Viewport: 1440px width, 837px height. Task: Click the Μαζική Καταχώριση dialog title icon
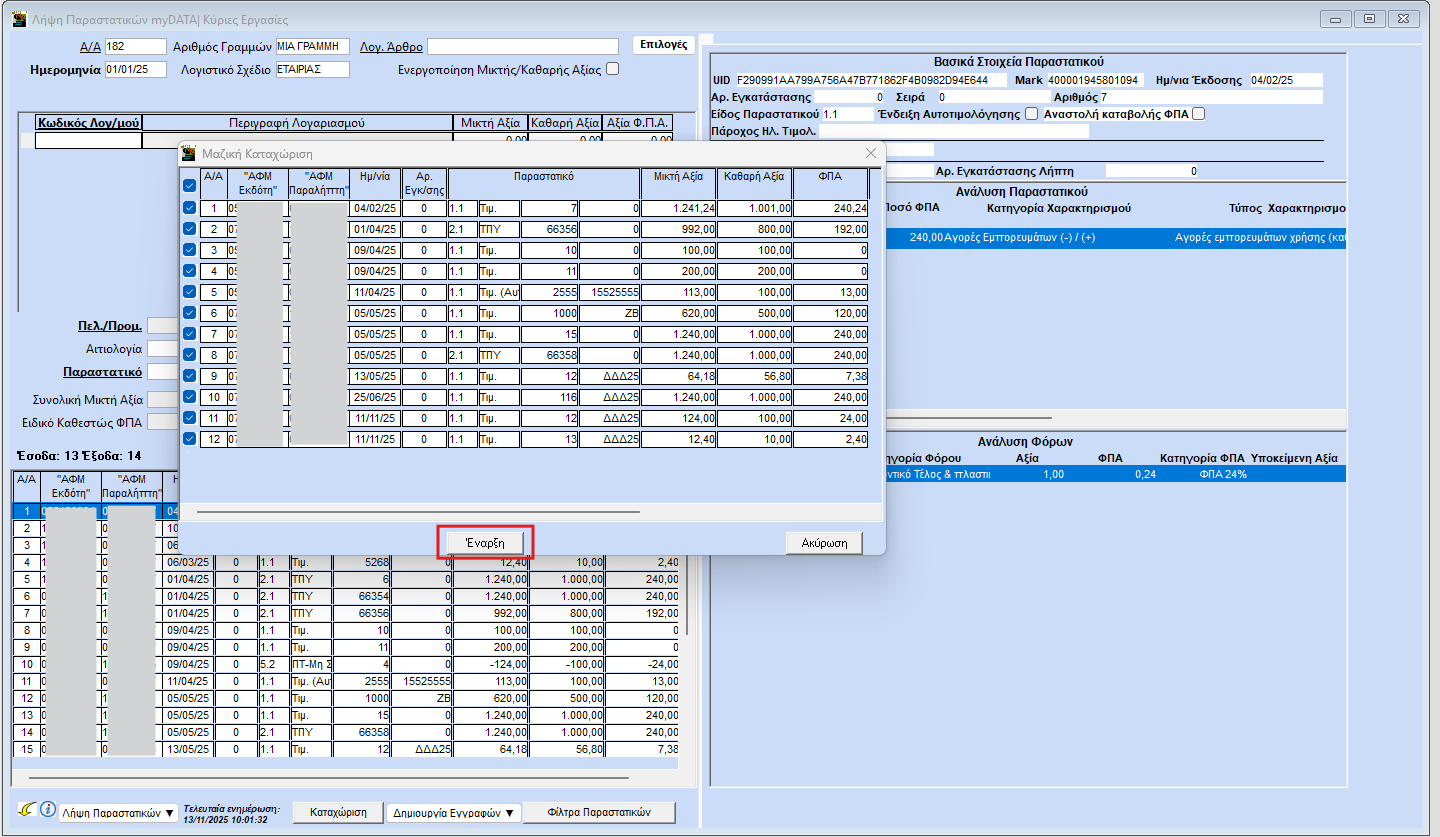click(x=189, y=153)
